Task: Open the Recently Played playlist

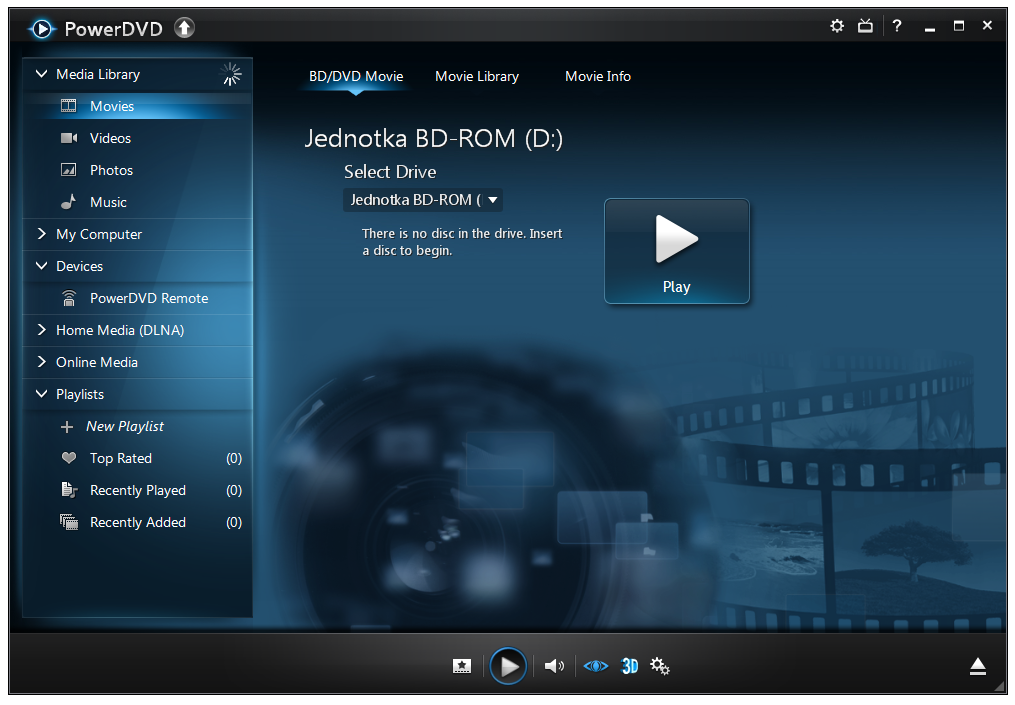Action: pyautogui.click(x=137, y=490)
